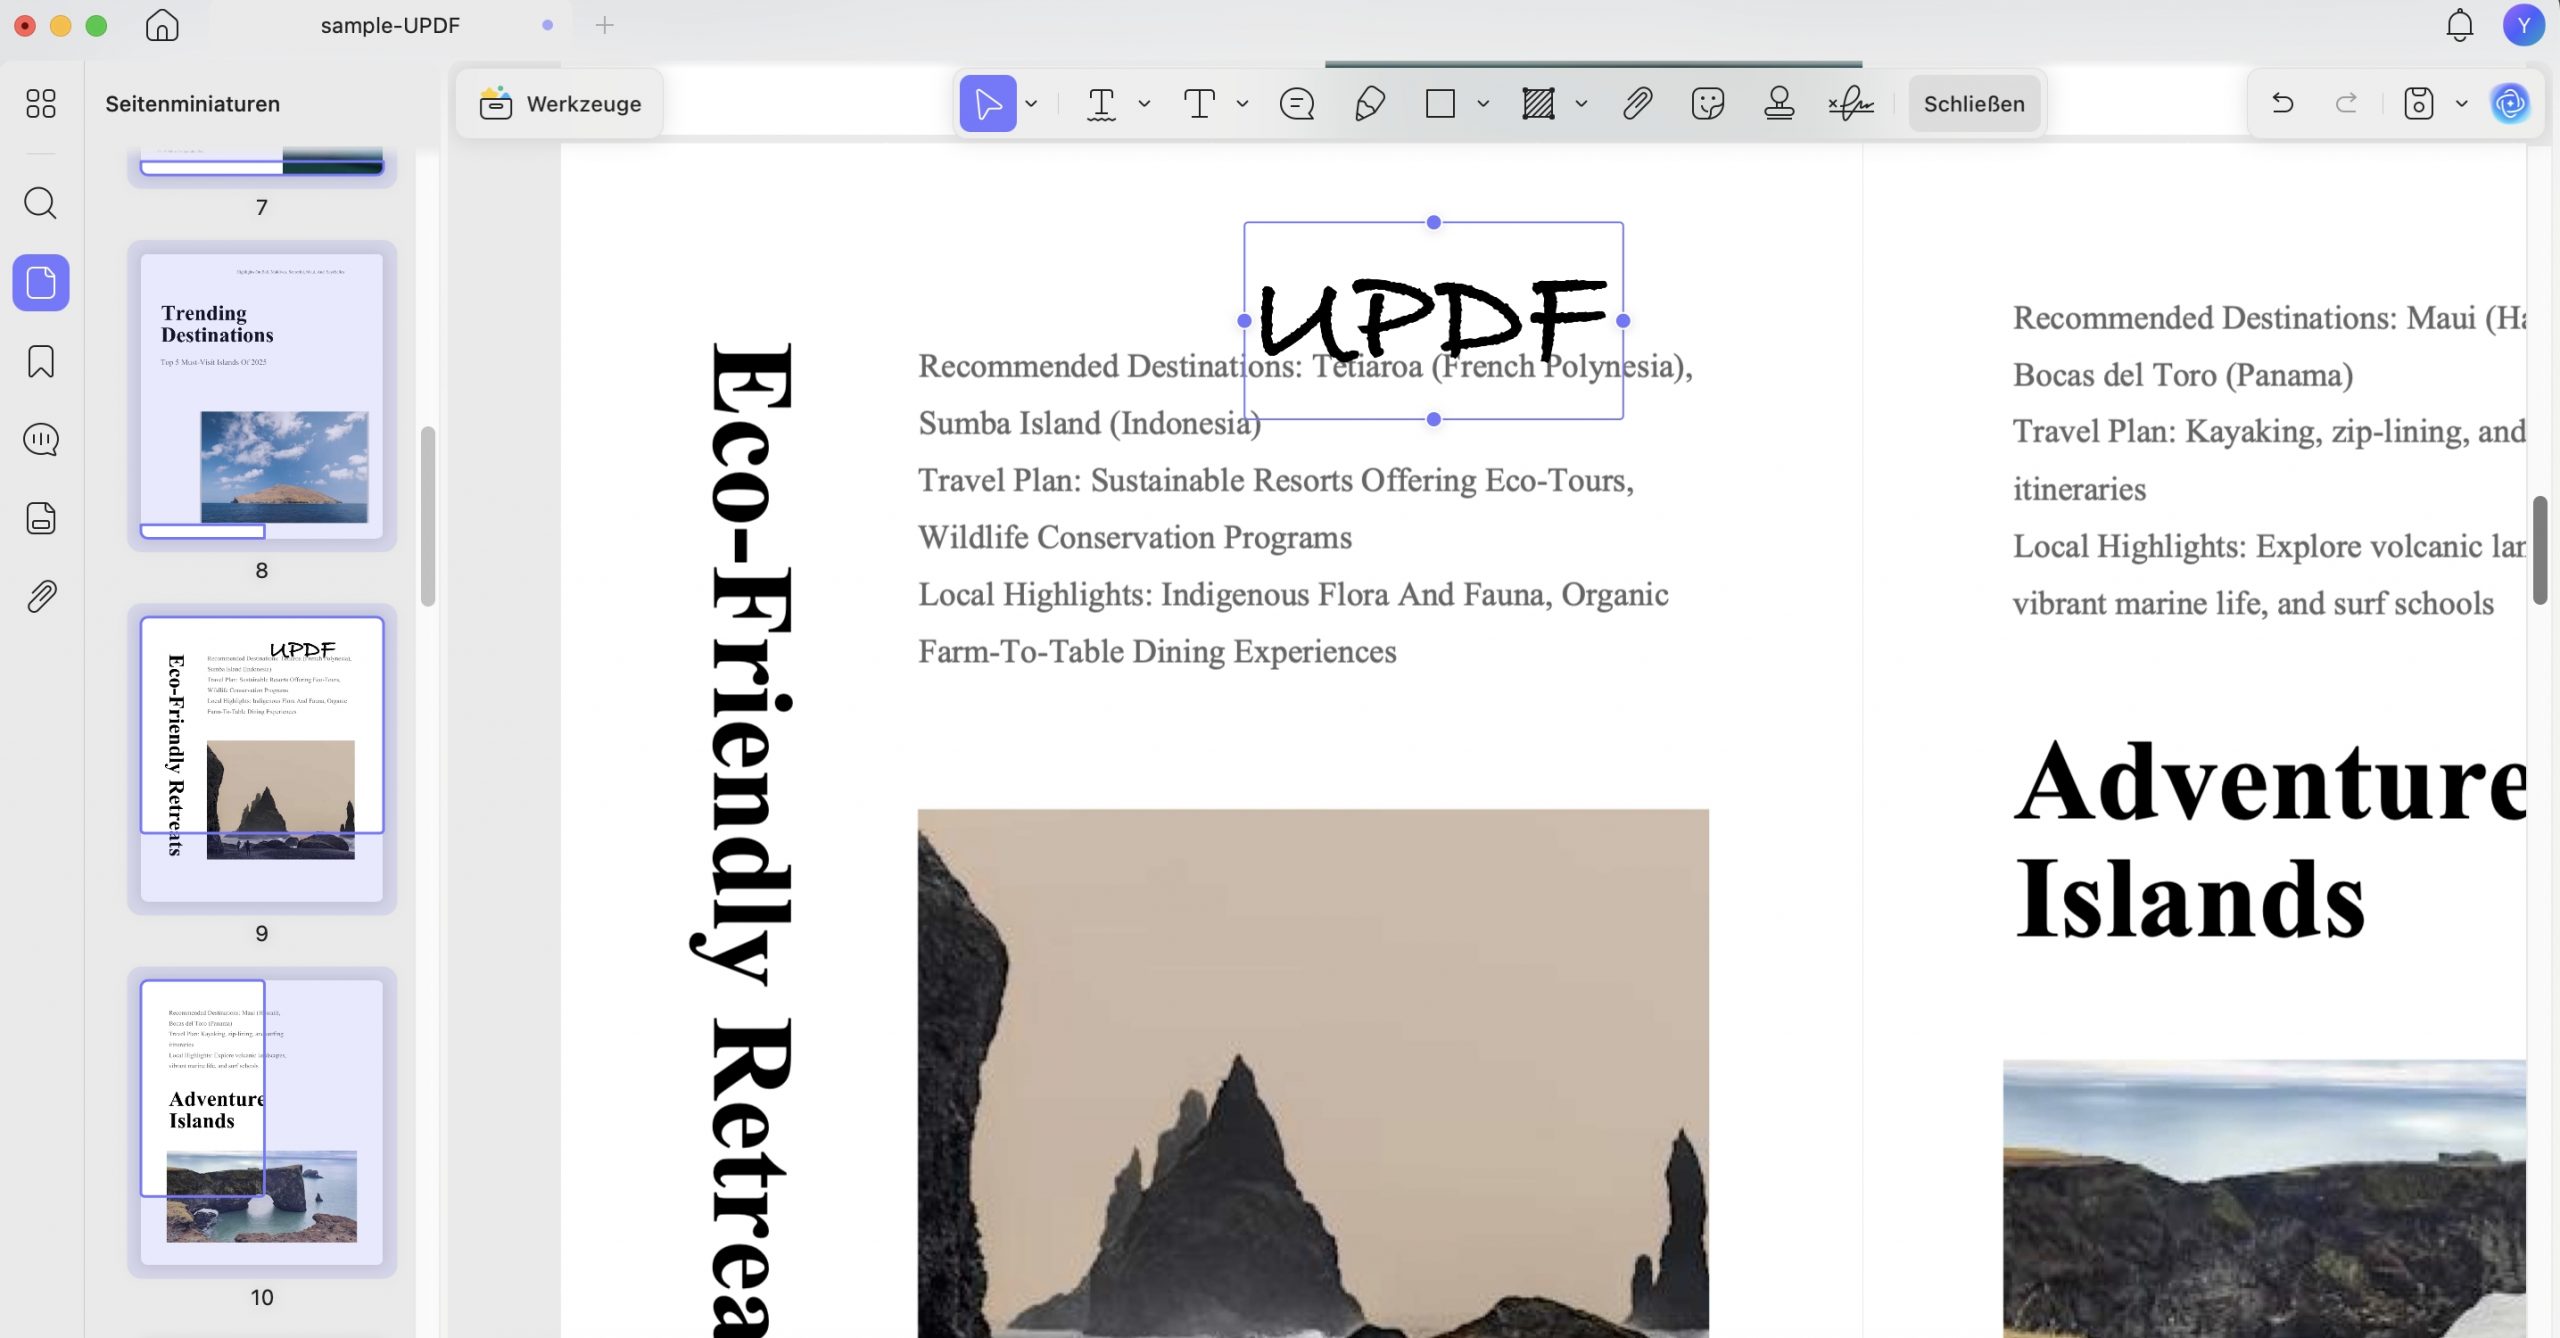This screenshot has width=2560, height=1338.
Task: Click 'Sumba Island (Indonesia)' text line
Action: pos(1089,423)
